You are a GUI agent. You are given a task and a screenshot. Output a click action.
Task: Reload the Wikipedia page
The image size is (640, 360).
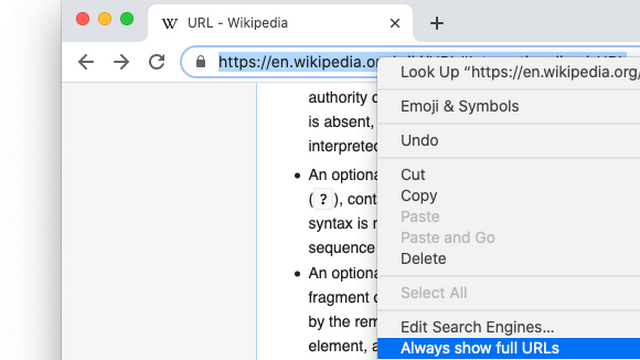click(157, 62)
